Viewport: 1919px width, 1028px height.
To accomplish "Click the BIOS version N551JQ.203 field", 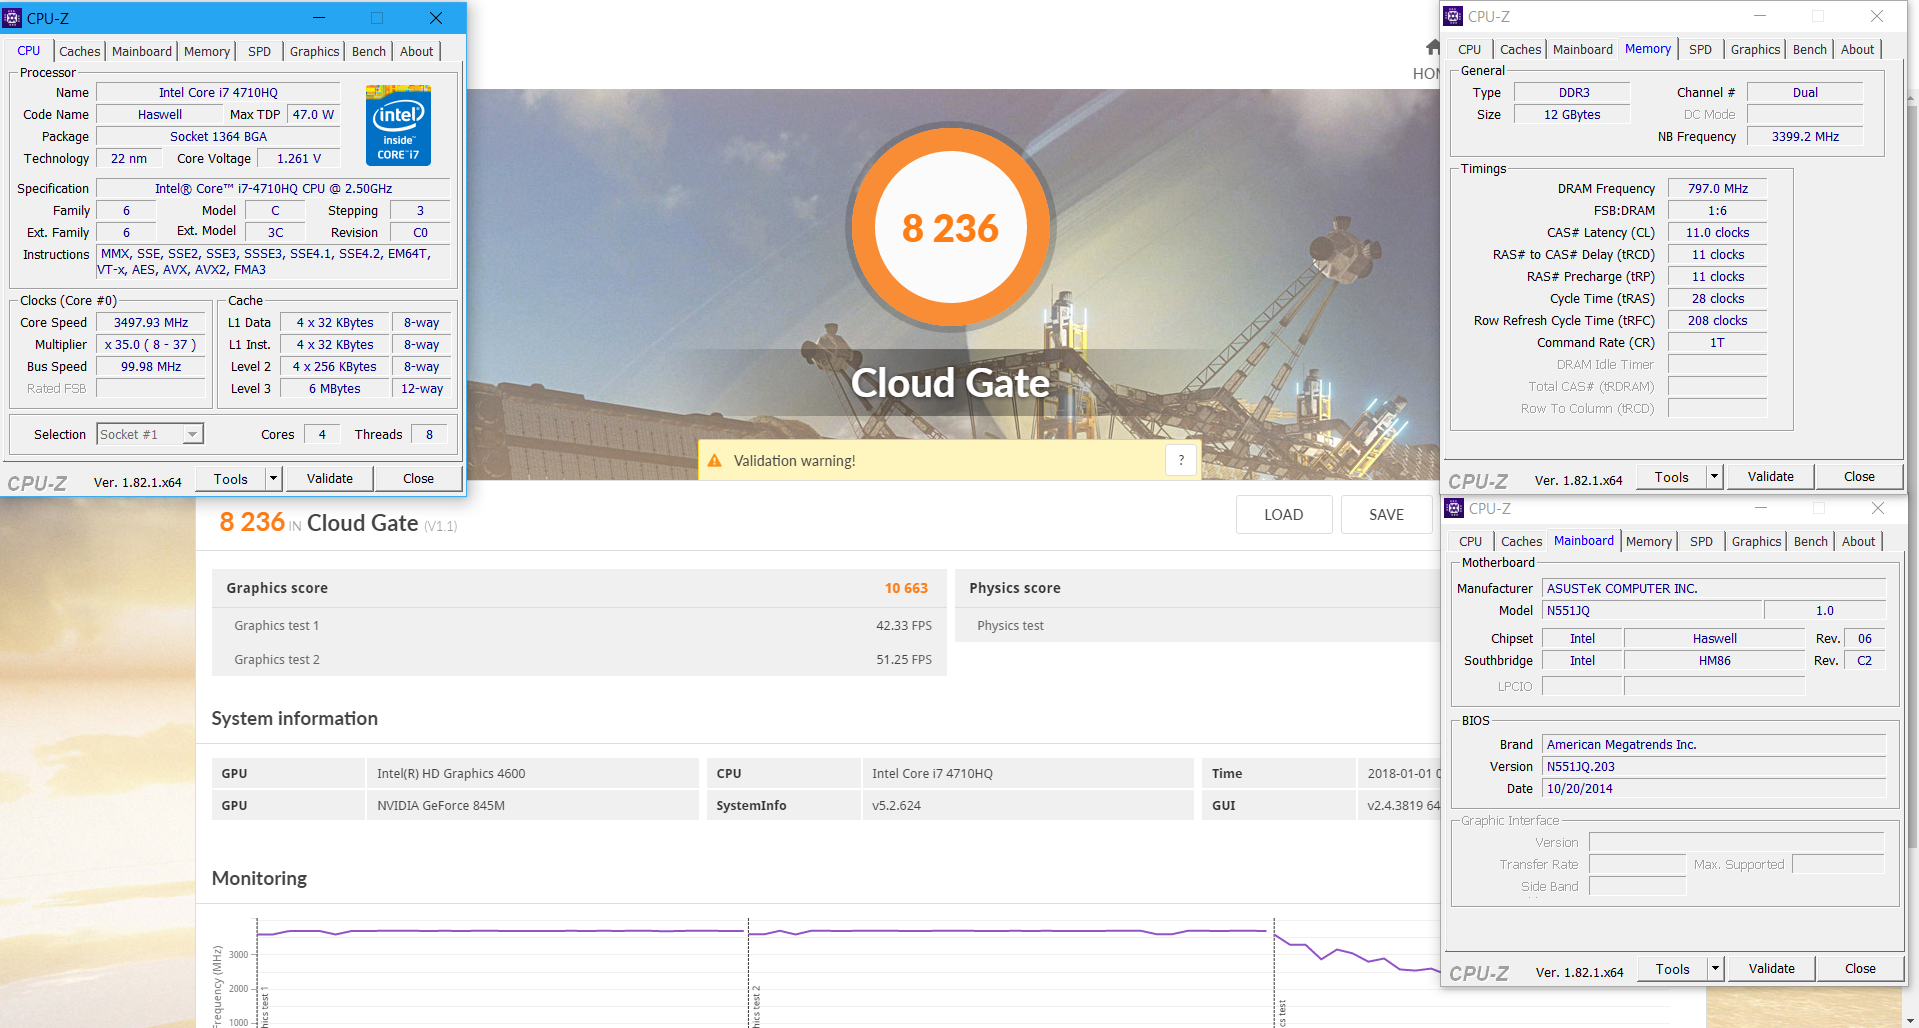I will [x=1714, y=767].
